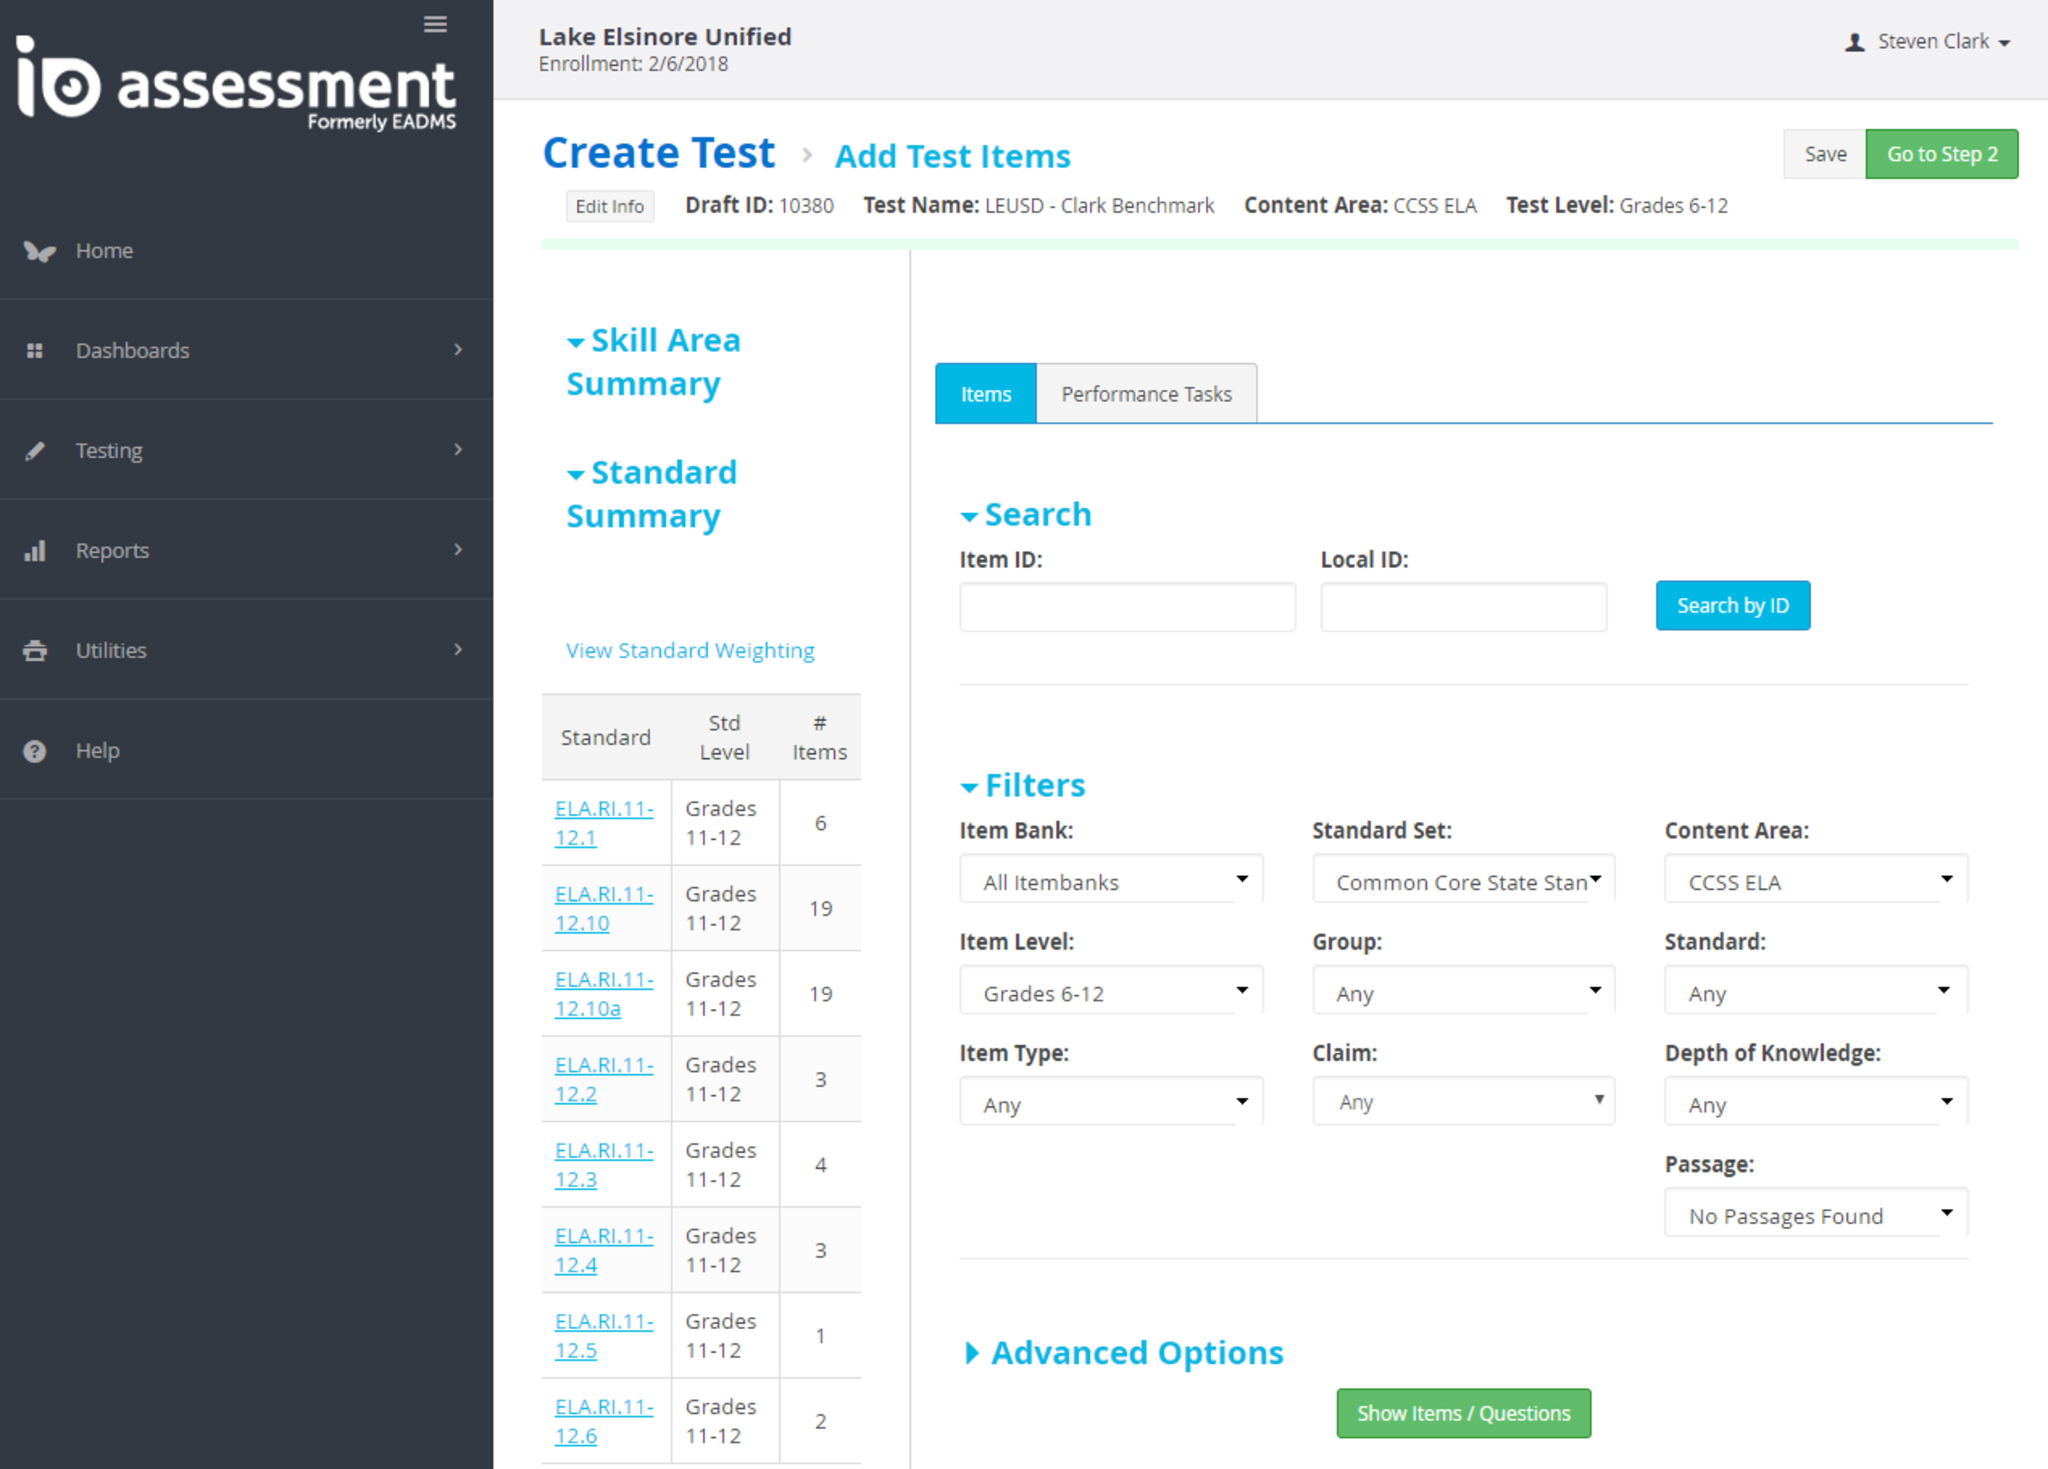Click the Go to Step 2 button
This screenshot has width=2048, height=1469.
tap(1941, 154)
